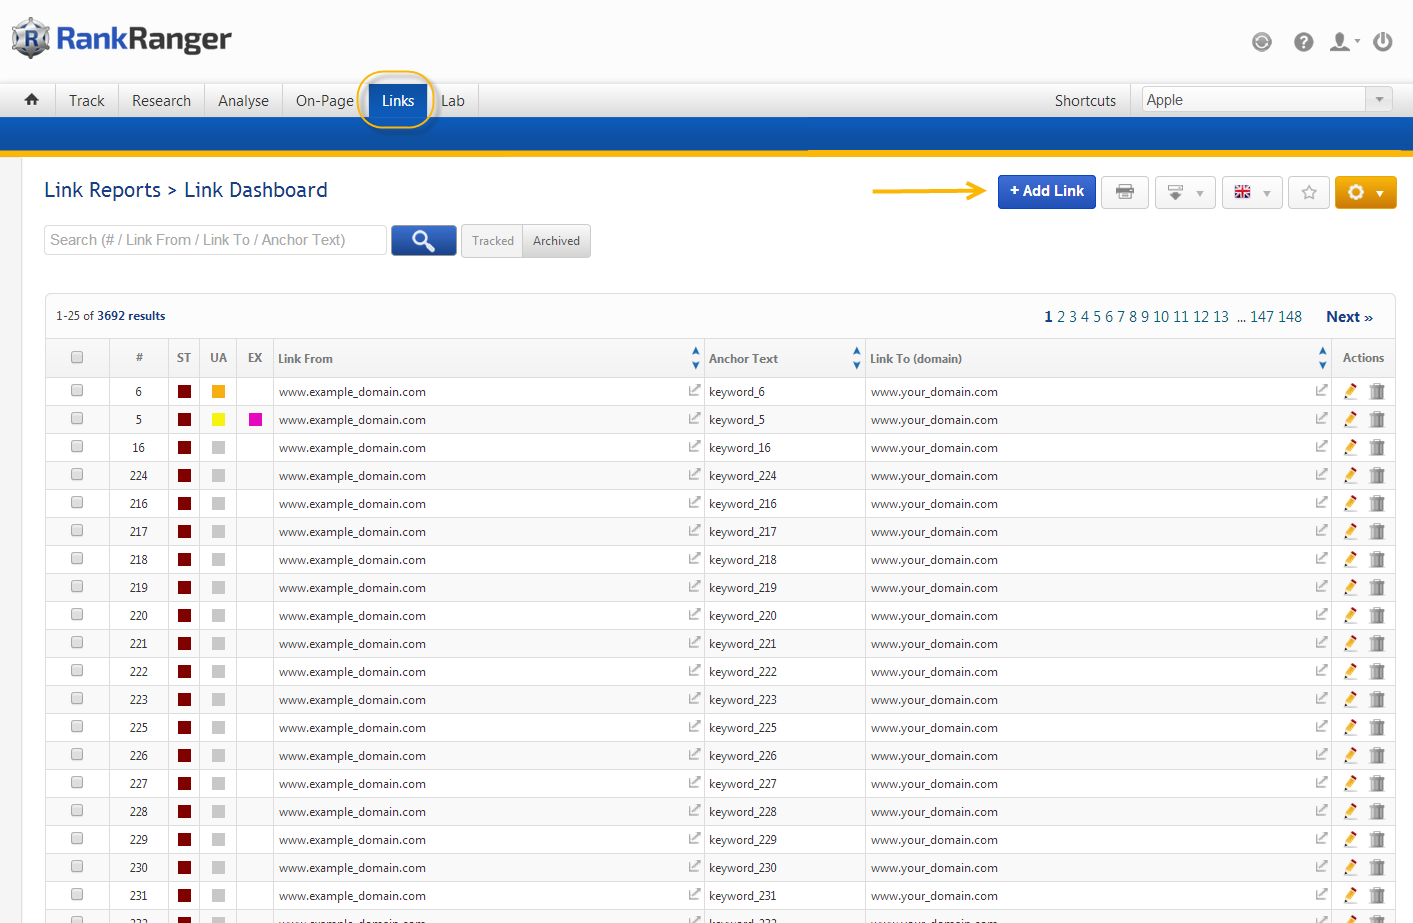The width and height of the screenshot is (1413, 923).
Task: Open external link icon for keyword_16 Link From
Action: pyautogui.click(x=694, y=447)
